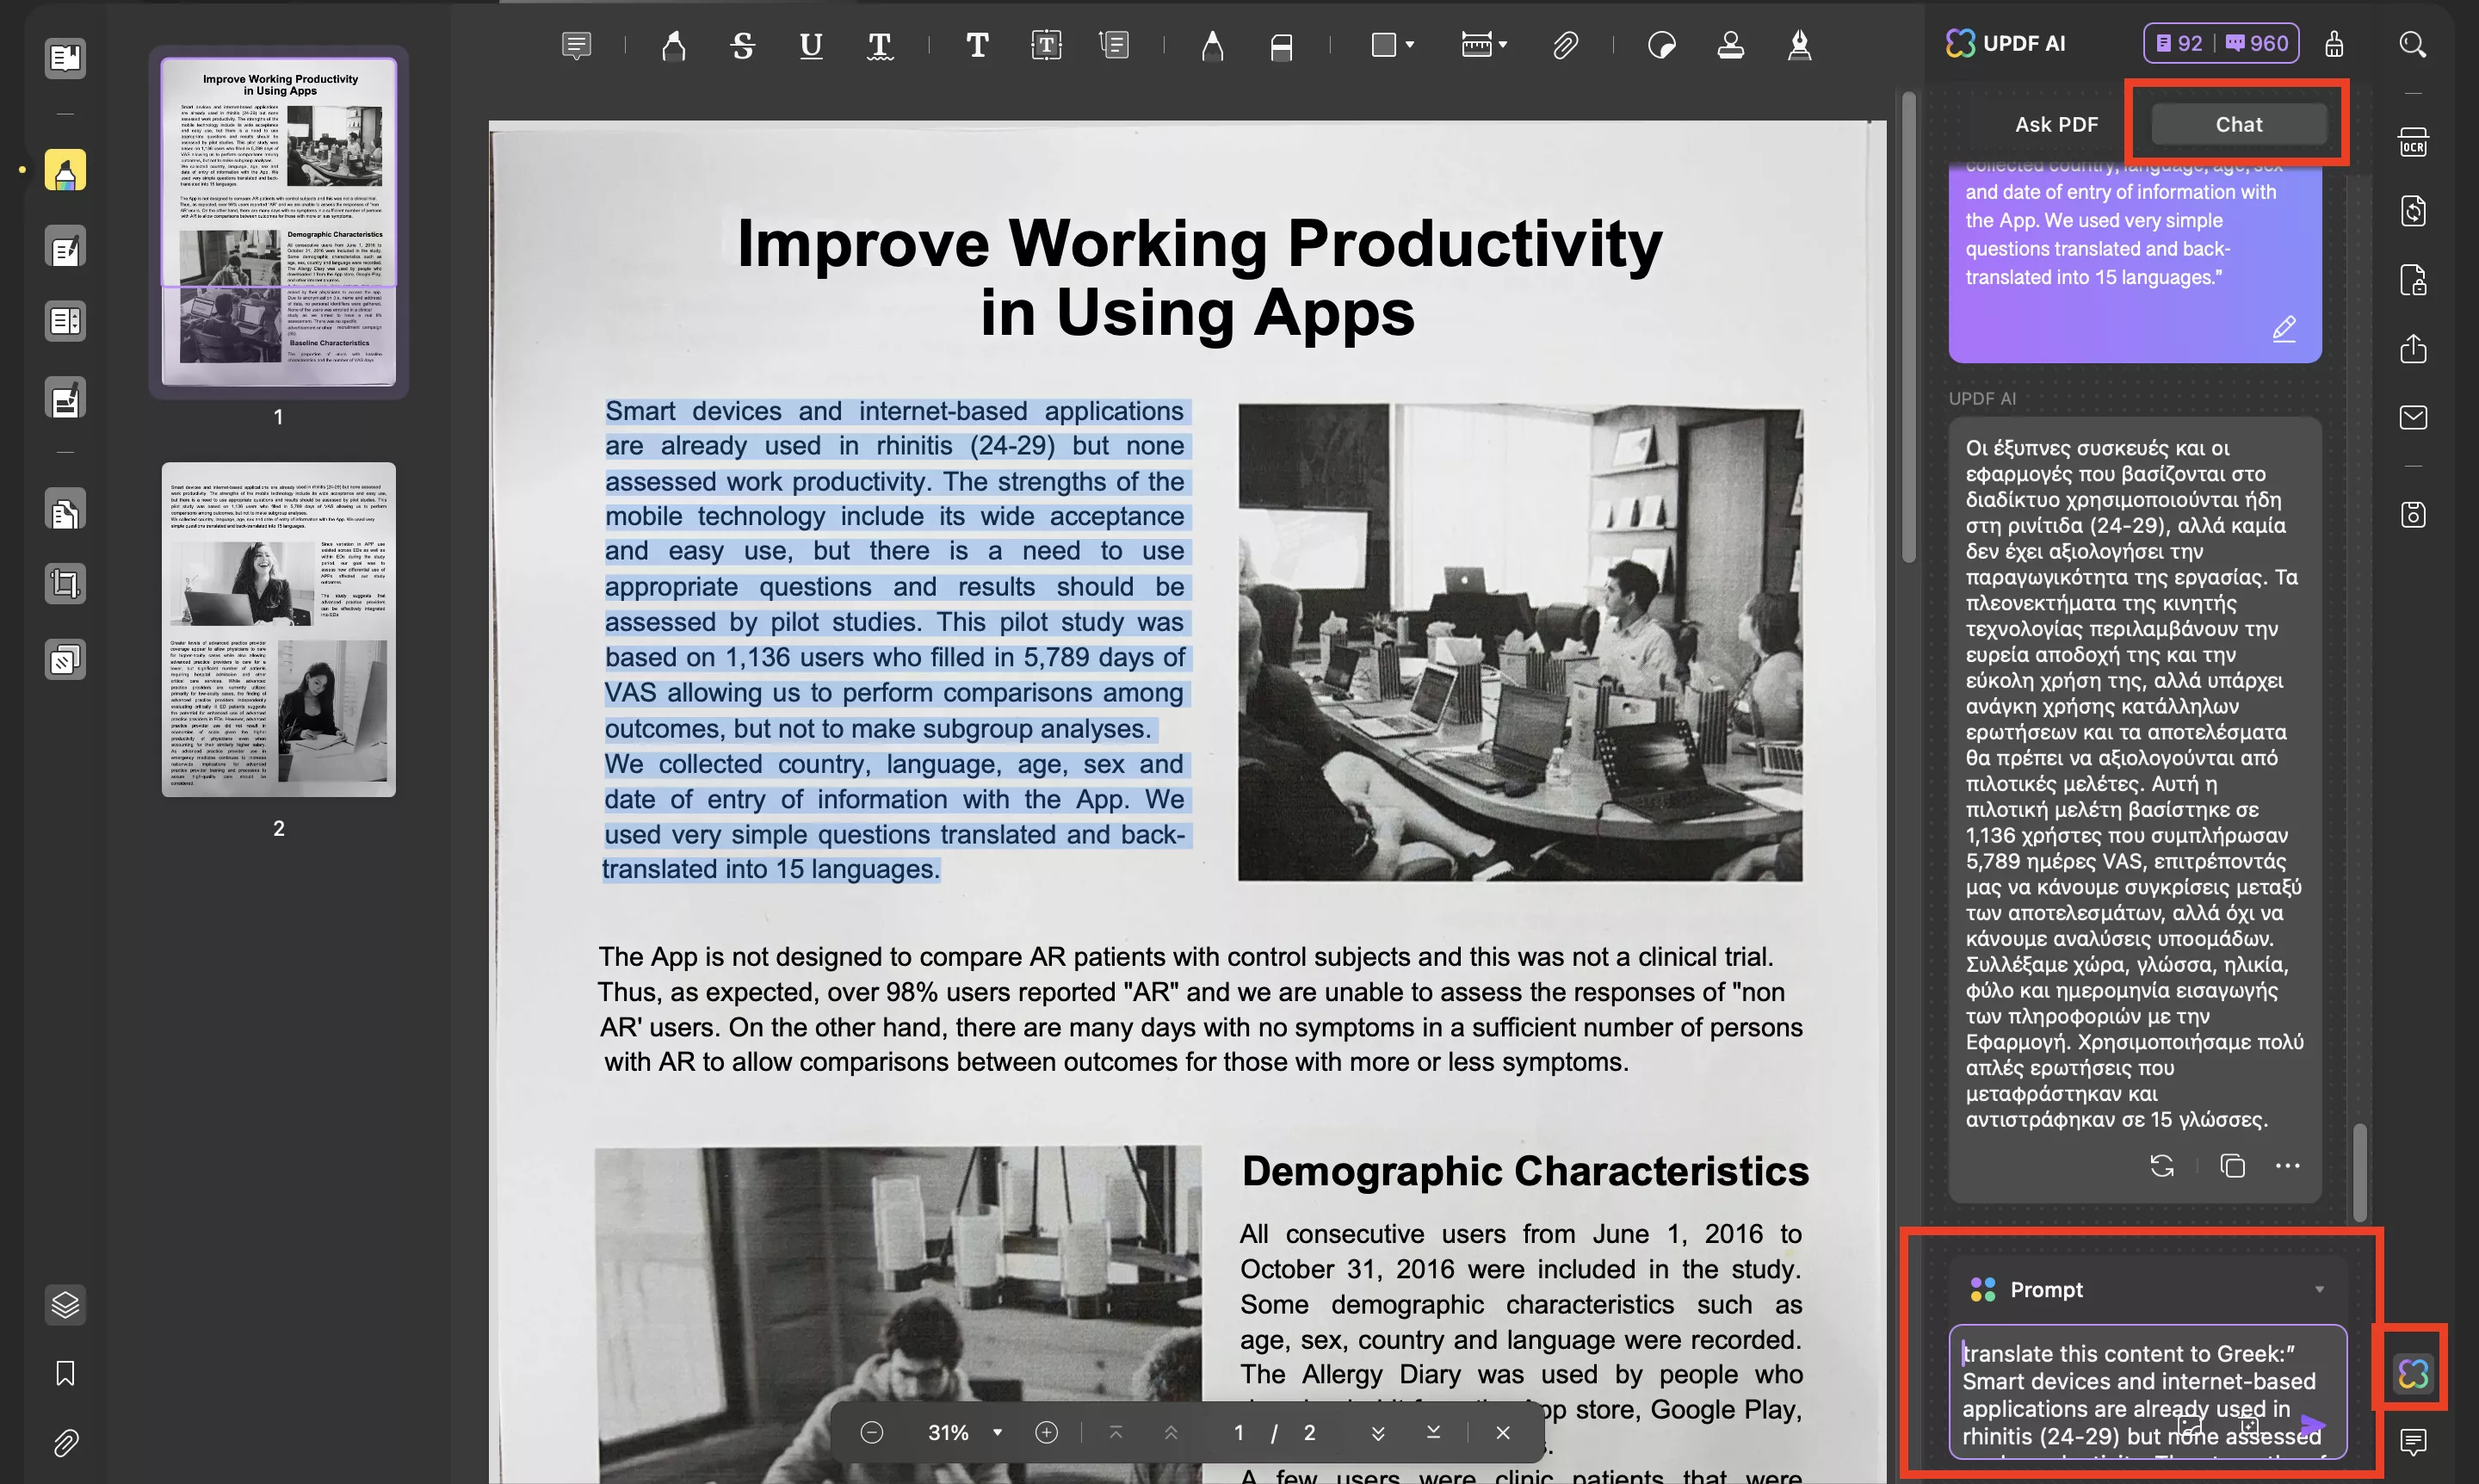The image size is (2479, 1484).
Task: Copy the Greek translation response
Action: coord(2233,1166)
